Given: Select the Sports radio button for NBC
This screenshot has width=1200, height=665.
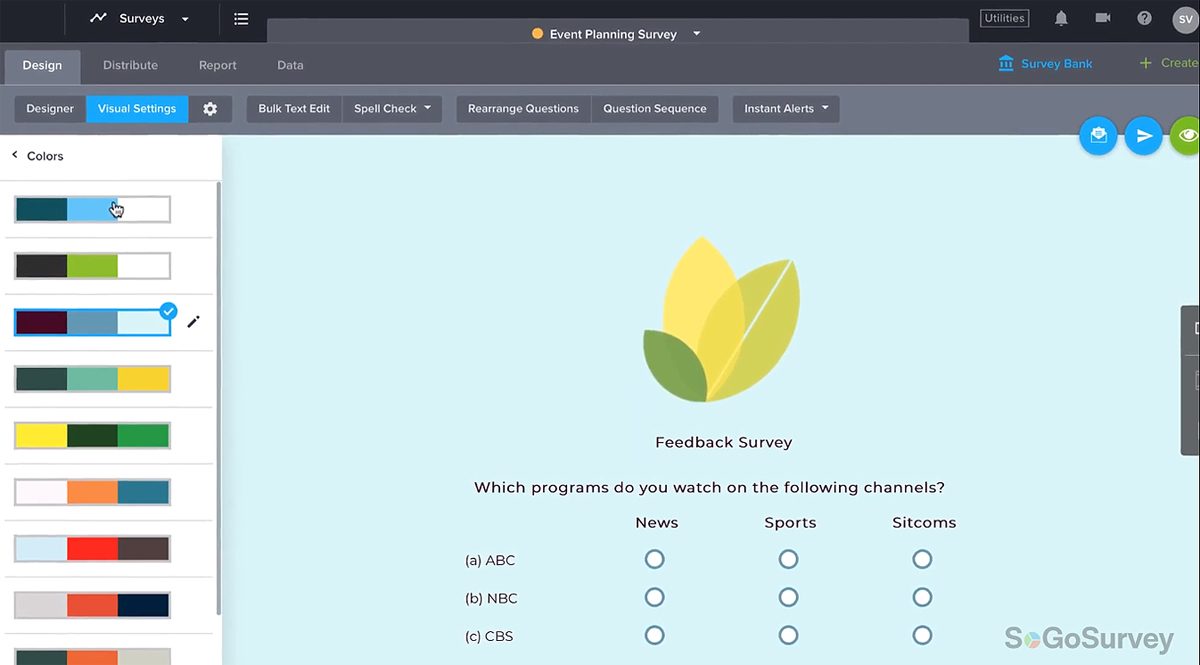Looking at the screenshot, I should (788, 597).
